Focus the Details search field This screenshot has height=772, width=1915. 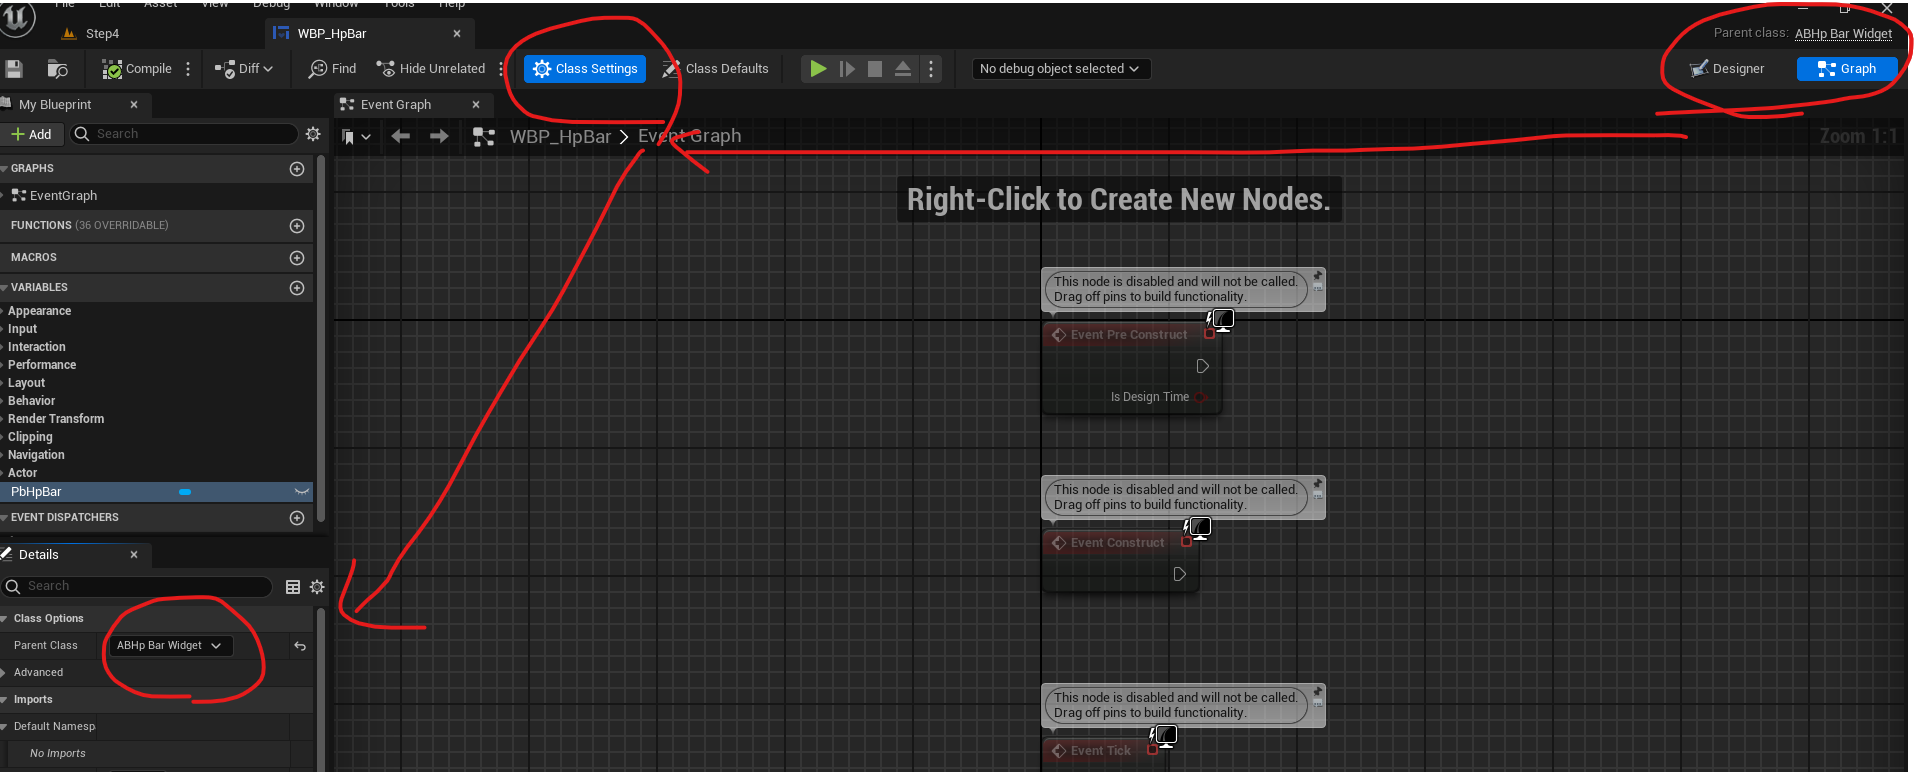(x=137, y=586)
